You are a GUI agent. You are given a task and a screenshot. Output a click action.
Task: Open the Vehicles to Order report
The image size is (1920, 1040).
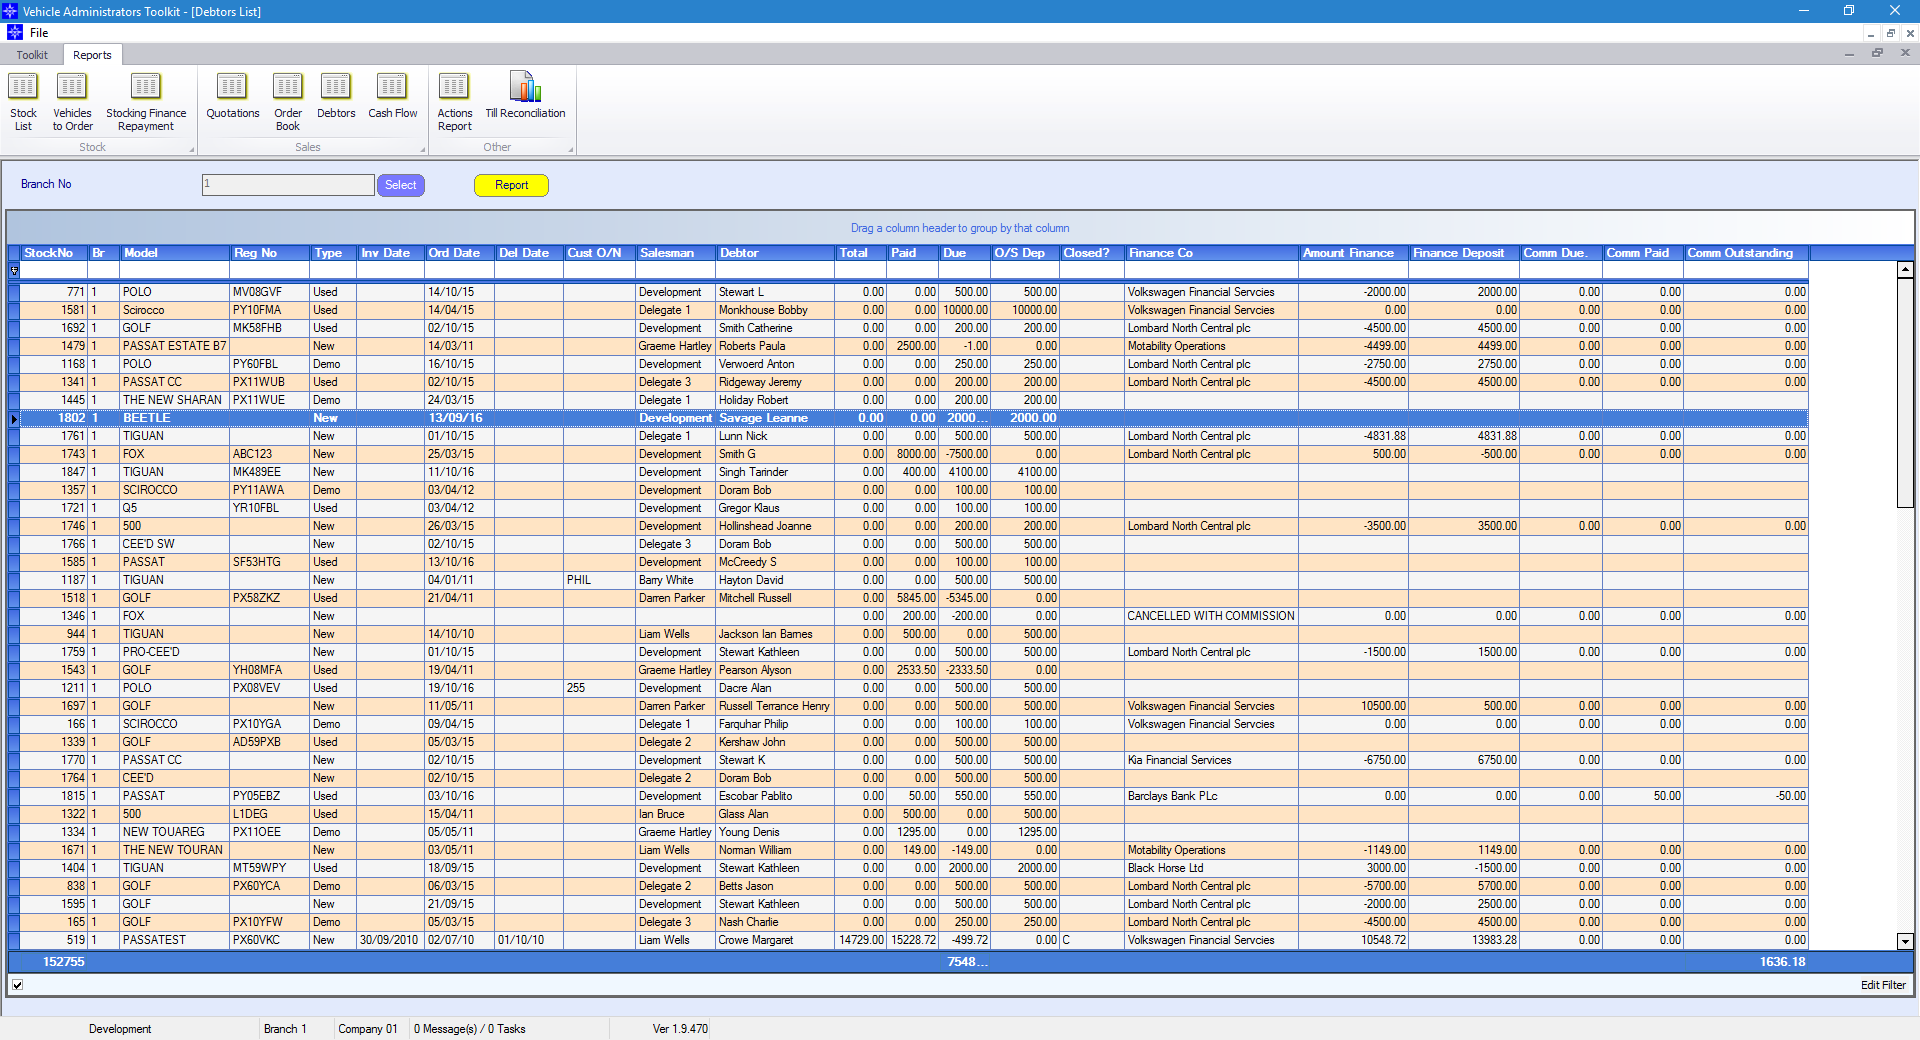(72, 101)
